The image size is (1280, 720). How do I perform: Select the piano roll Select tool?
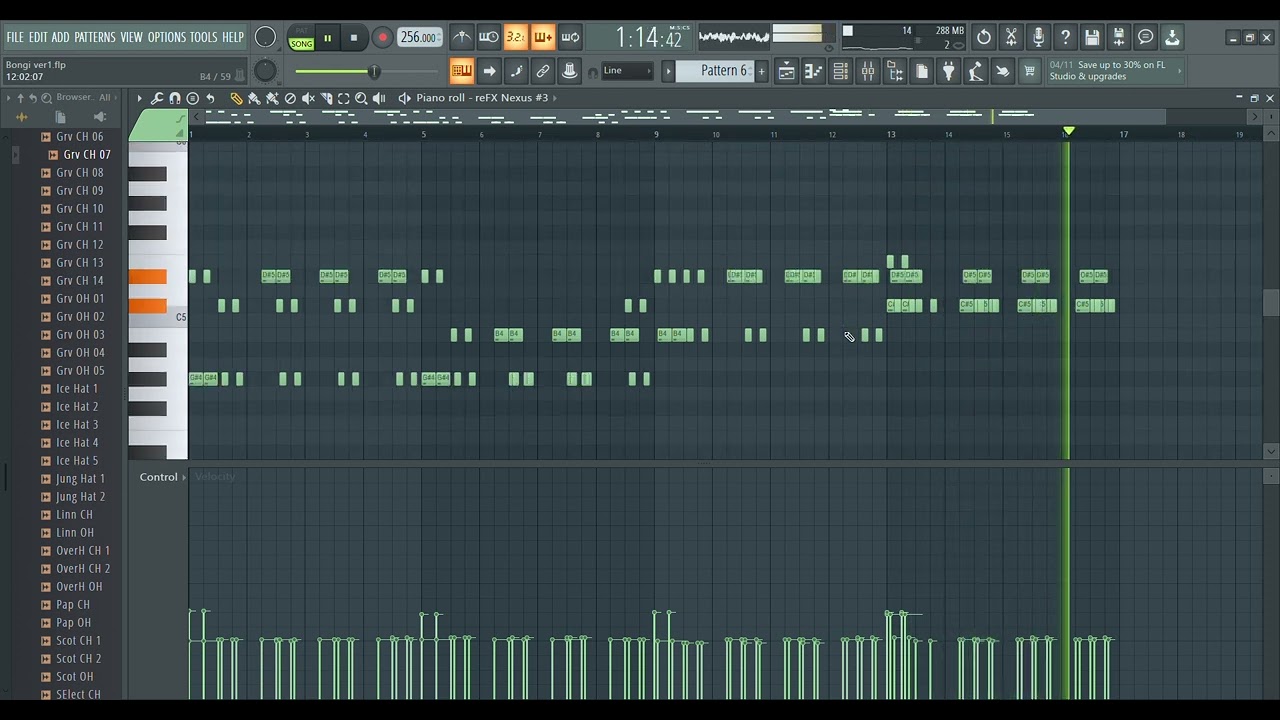(343, 98)
